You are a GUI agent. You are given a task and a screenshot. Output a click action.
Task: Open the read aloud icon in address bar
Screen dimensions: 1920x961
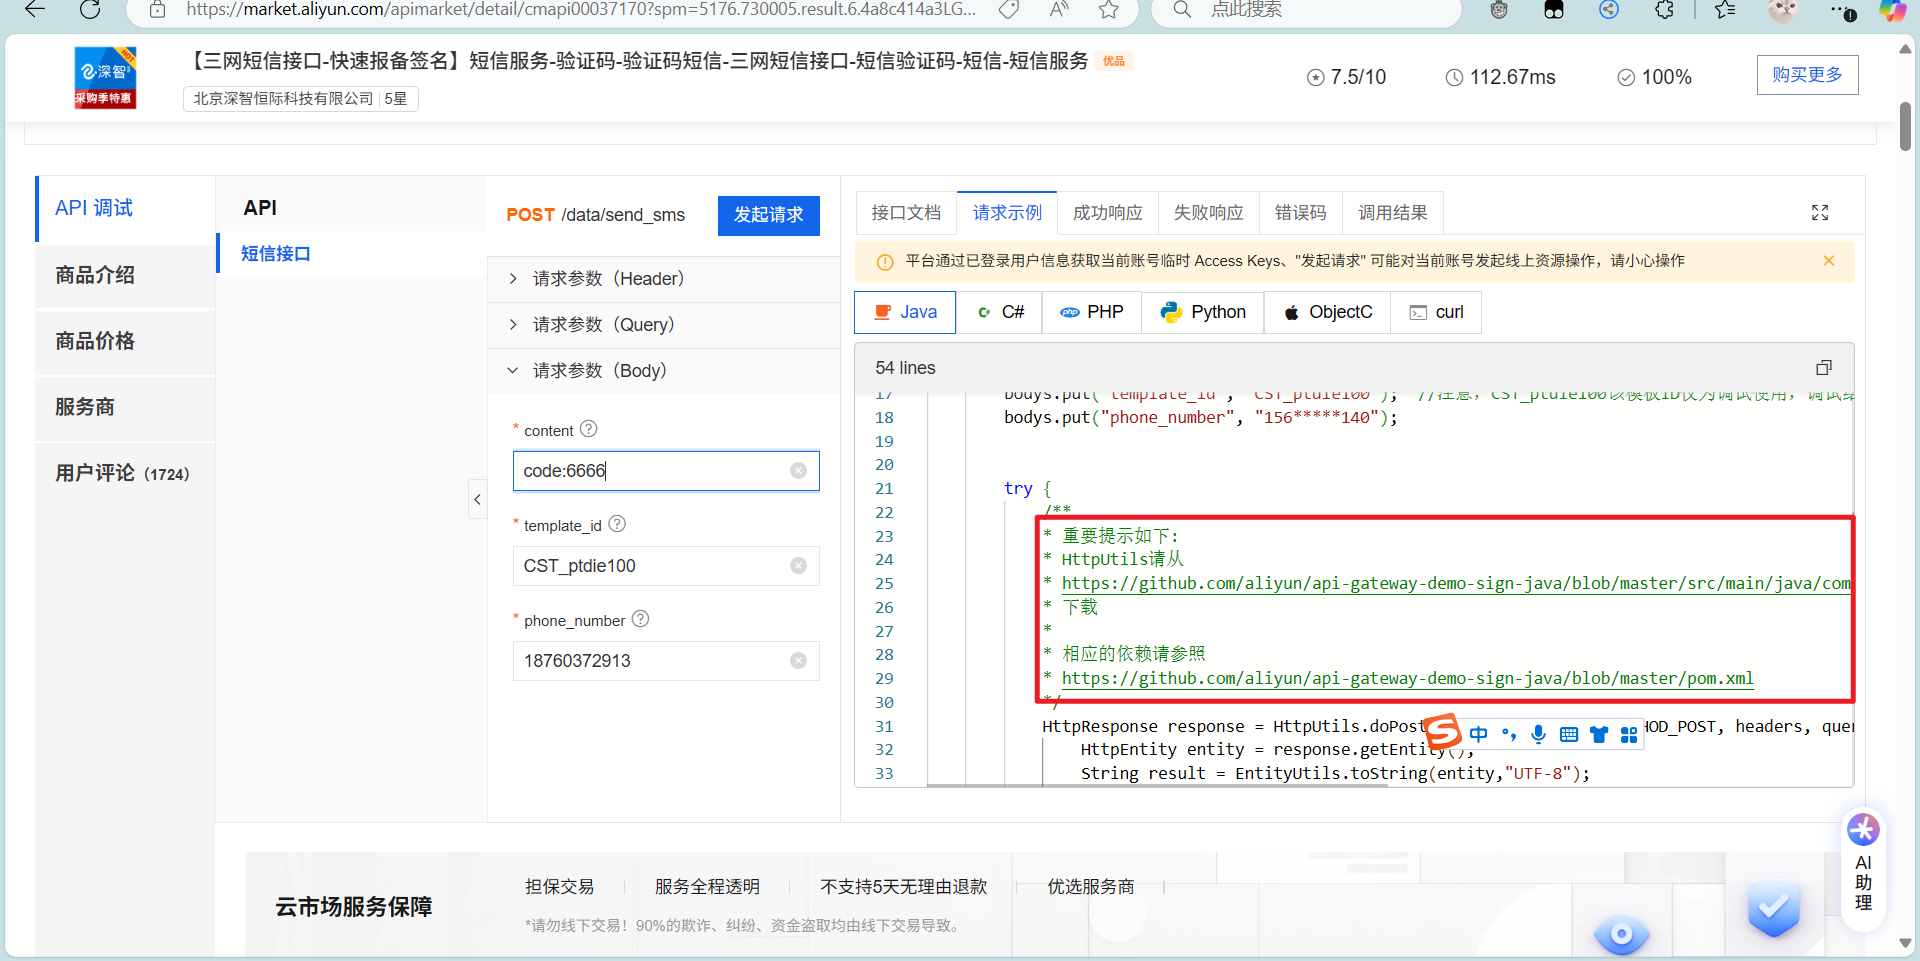pos(1059,9)
